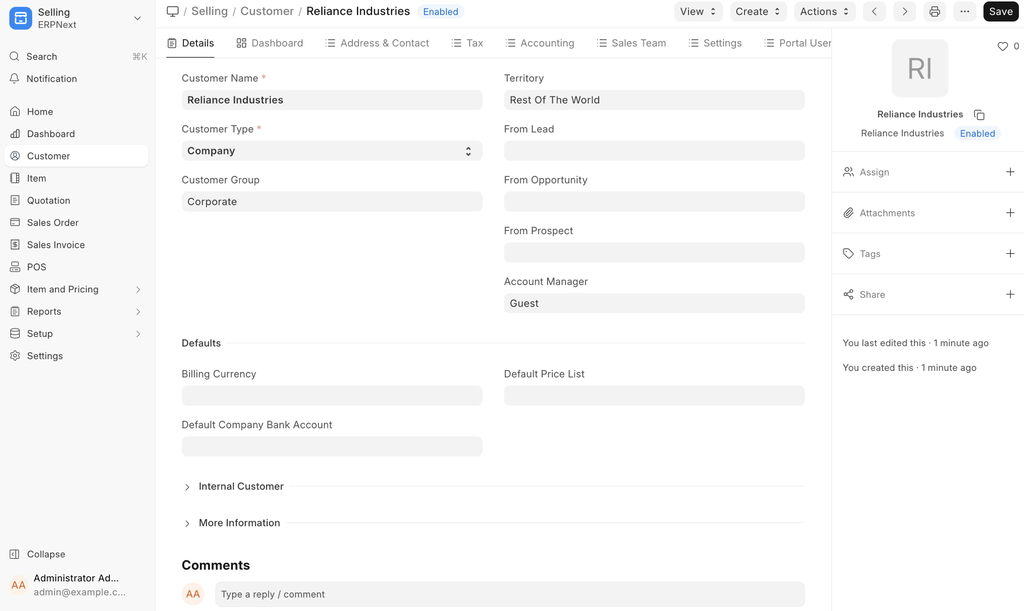Open the Customer Type dropdown
This screenshot has width=1024, height=611.
(x=331, y=151)
